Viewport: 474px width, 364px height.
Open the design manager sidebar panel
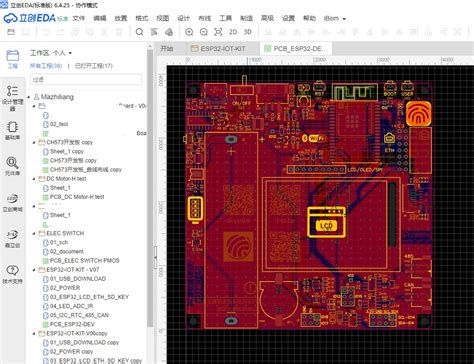13,98
